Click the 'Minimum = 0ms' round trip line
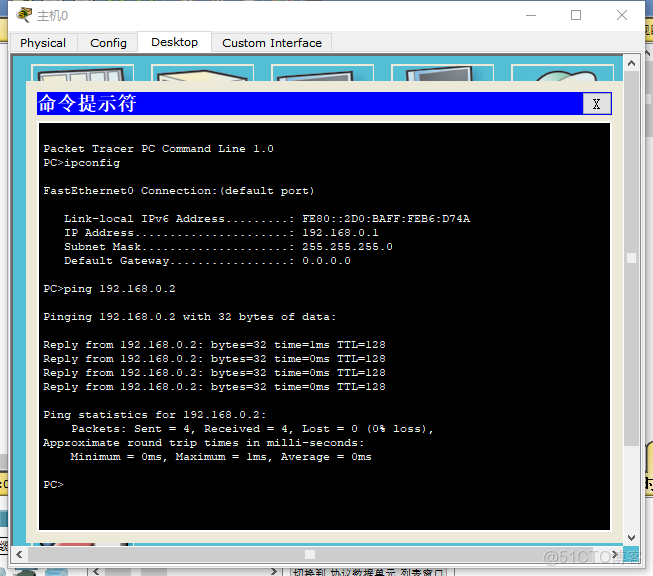 click(221, 456)
